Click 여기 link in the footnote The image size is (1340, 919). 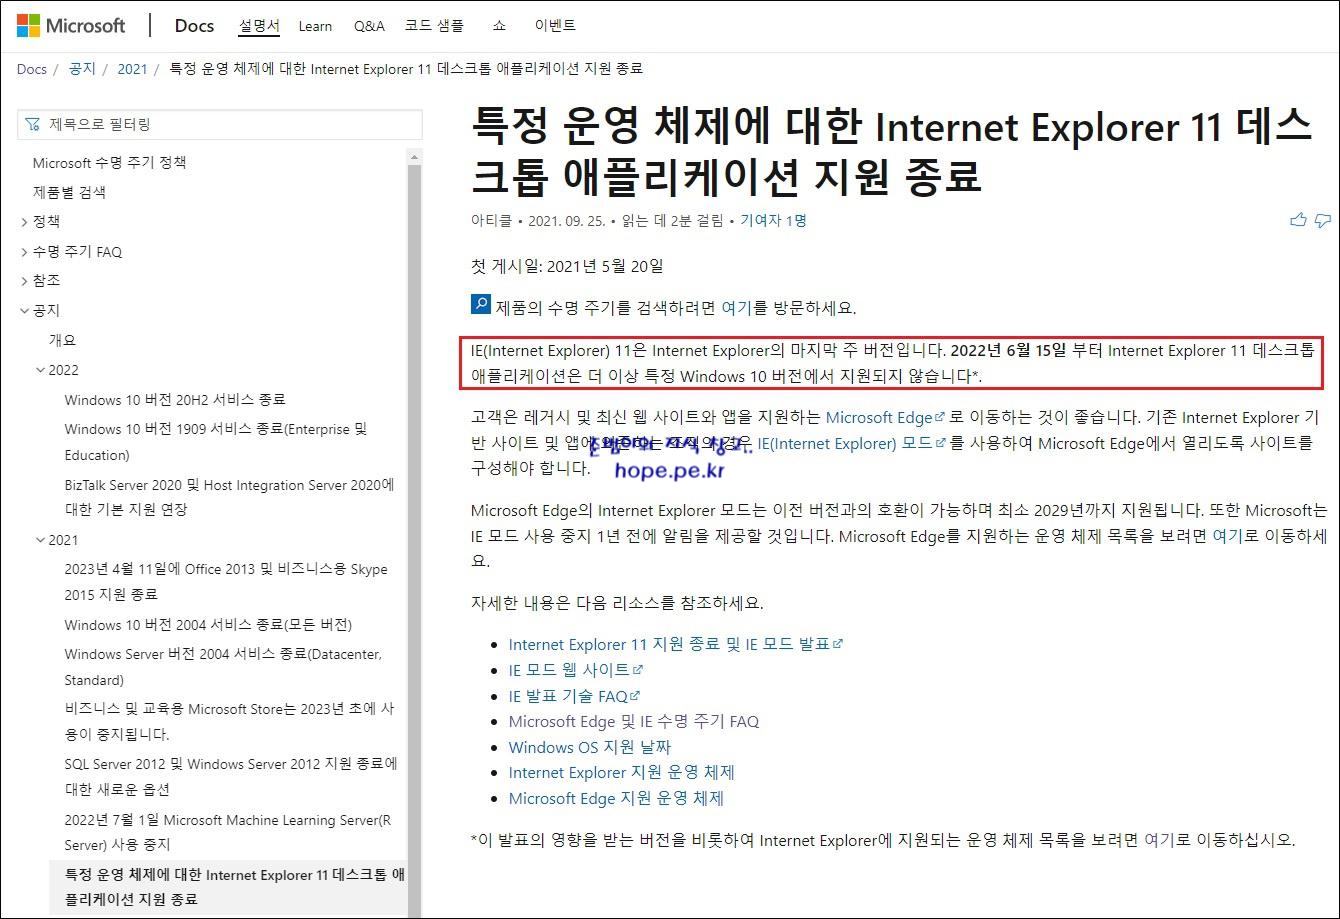click(1159, 839)
